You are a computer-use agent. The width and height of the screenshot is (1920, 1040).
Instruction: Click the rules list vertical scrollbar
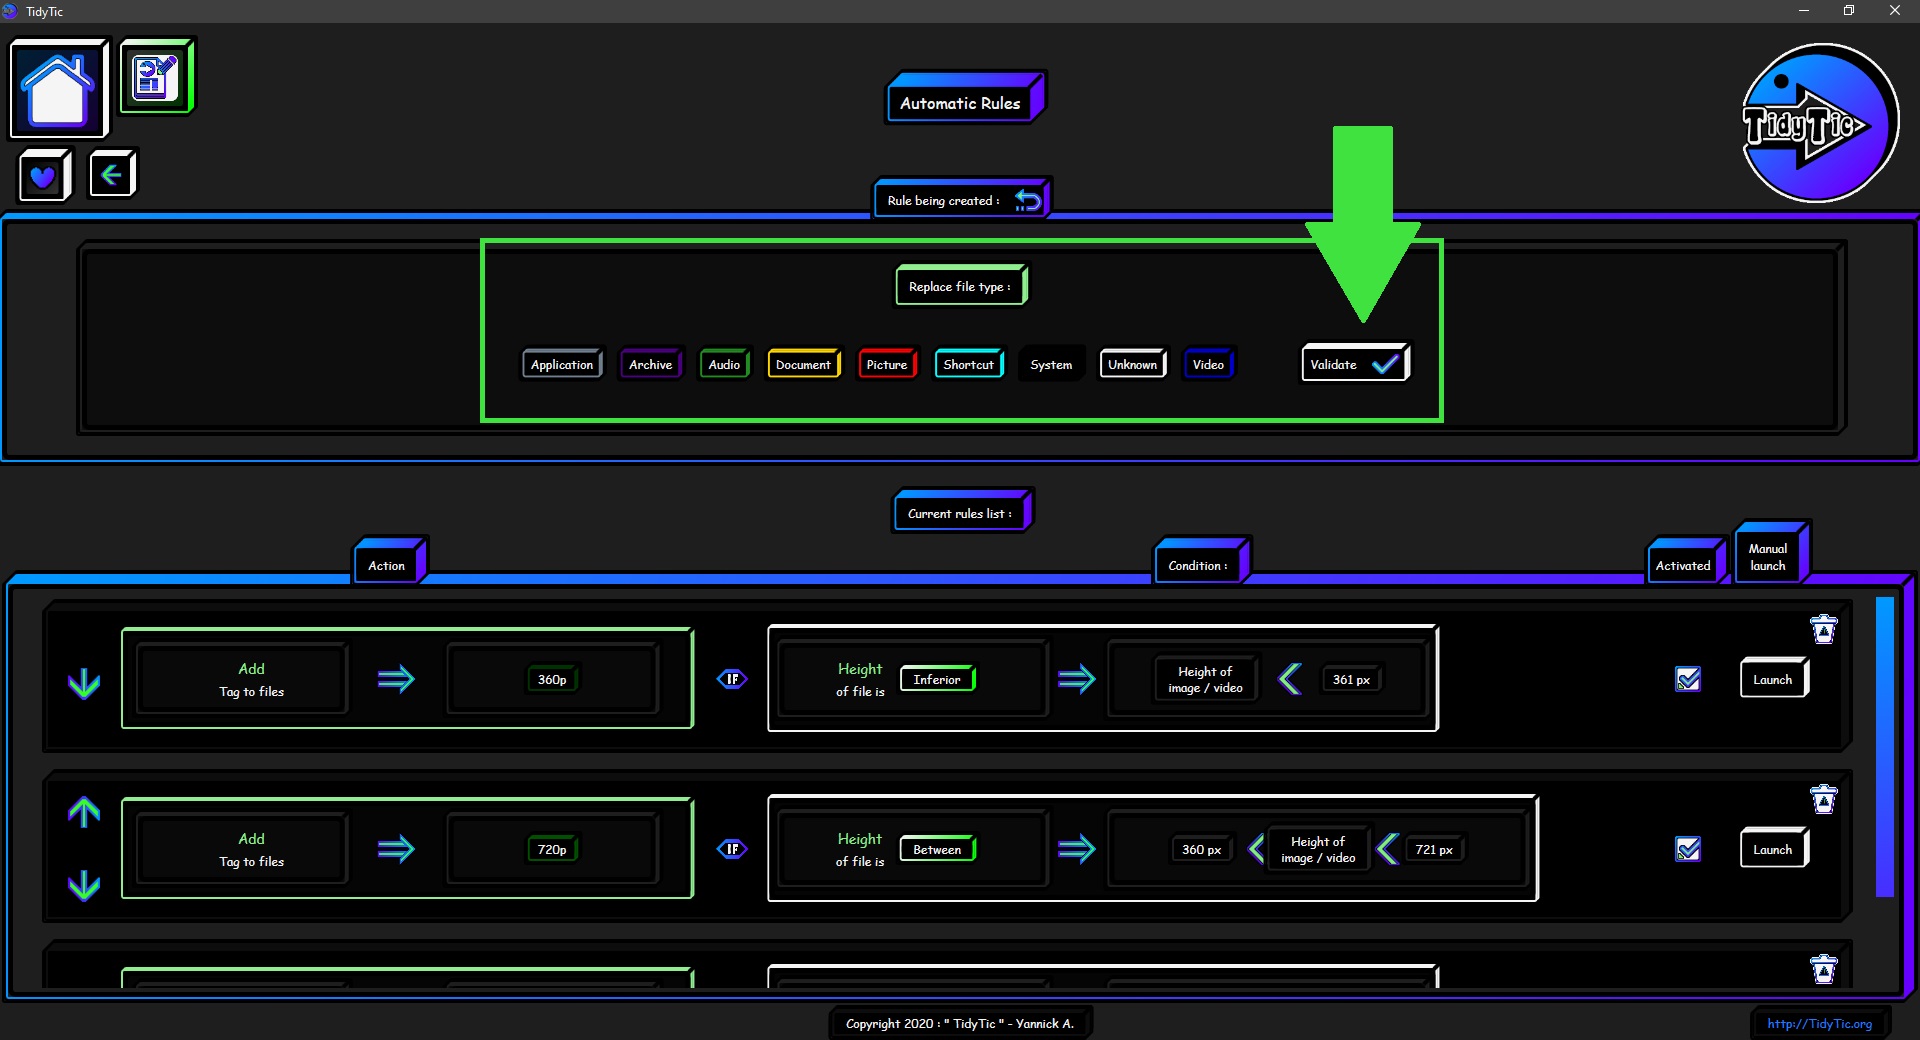point(1885,747)
